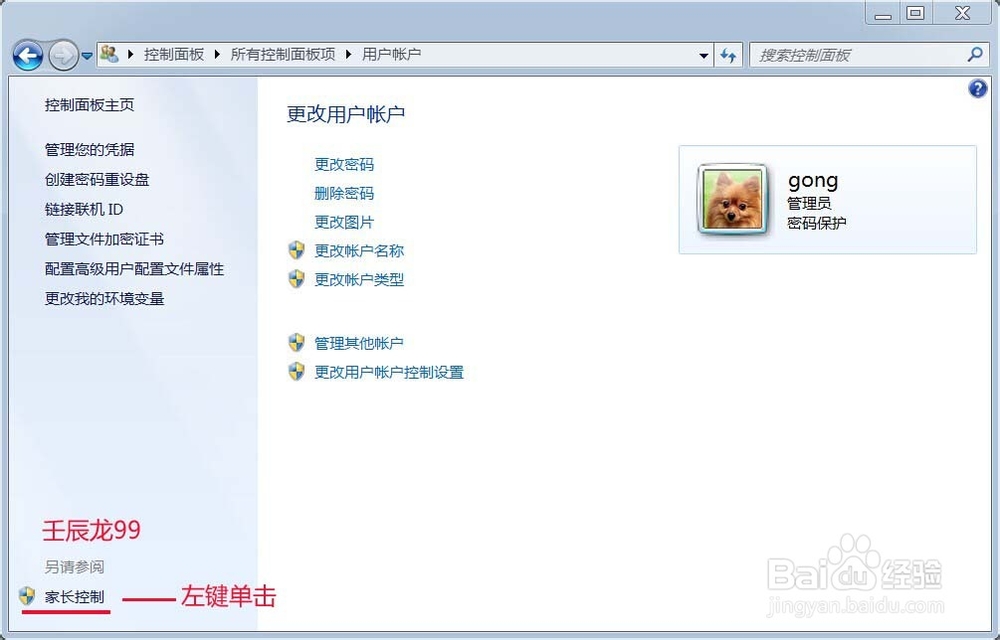Open 更改用户帐户控制设置
The width and height of the screenshot is (1000, 640).
(x=389, y=372)
